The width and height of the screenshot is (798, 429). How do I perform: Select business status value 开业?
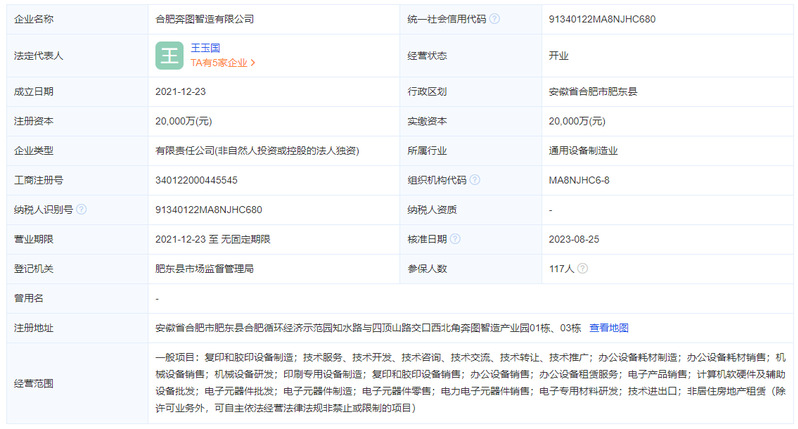coord(558,56)
